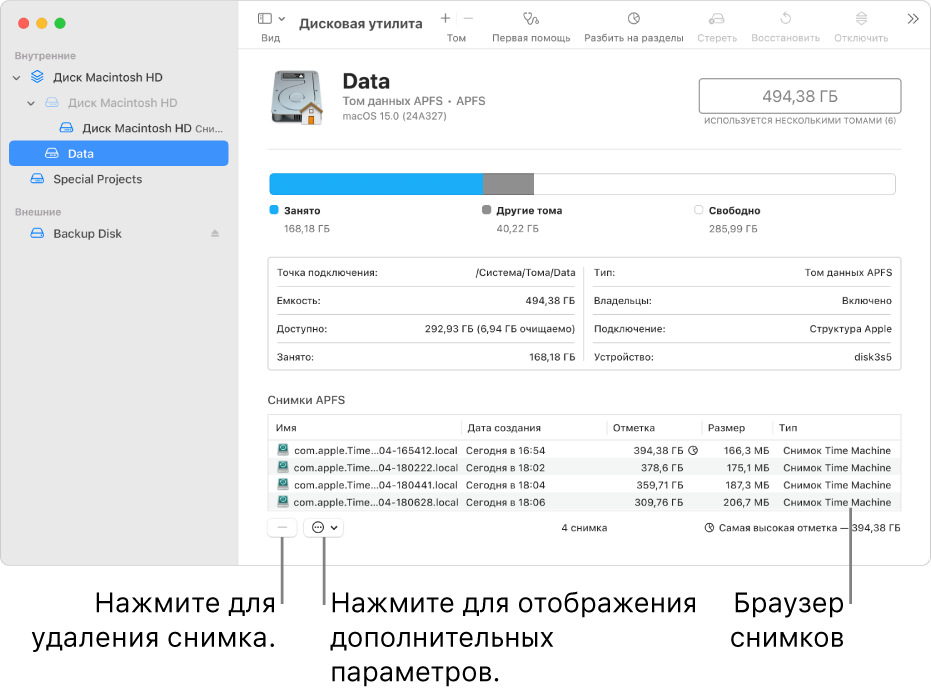Click the Erase (Стереть) toolbar icon

click(717, 19)
